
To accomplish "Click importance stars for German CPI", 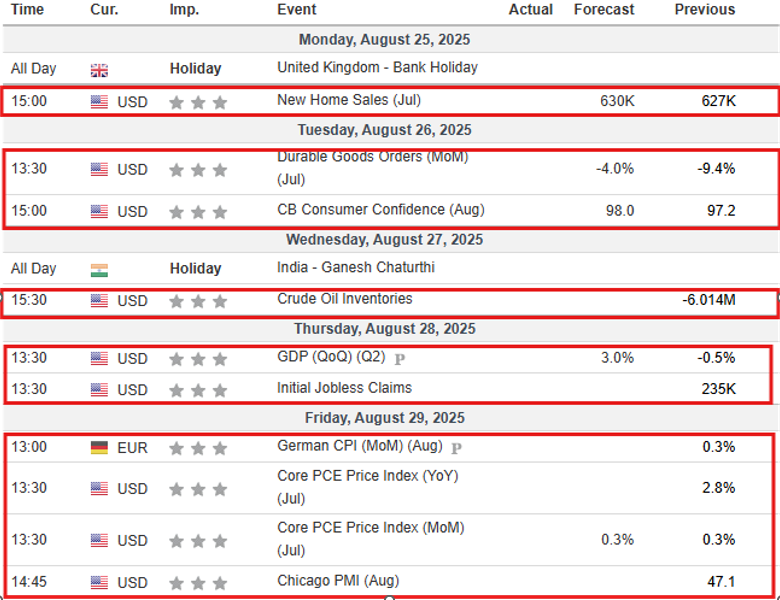I will coord(198,448).
